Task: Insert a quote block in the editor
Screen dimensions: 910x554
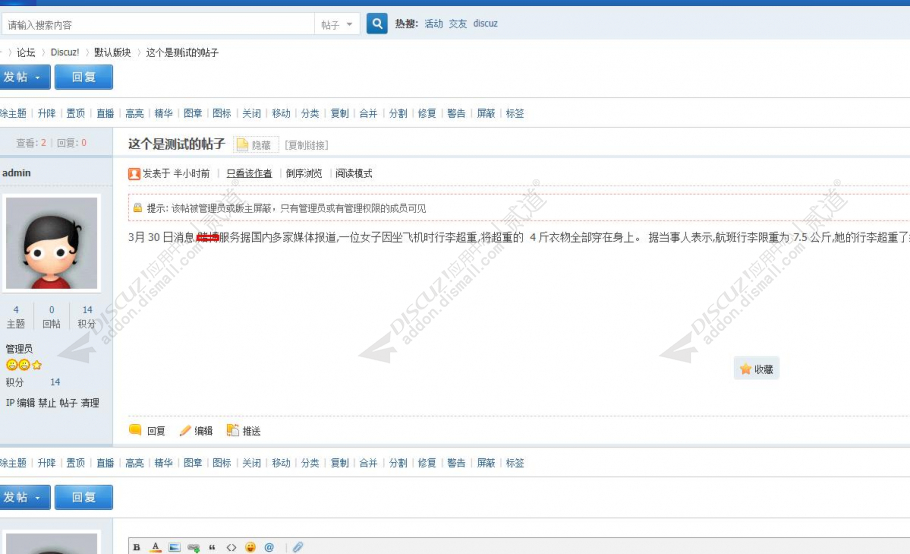Action: [x=212, y=547]
